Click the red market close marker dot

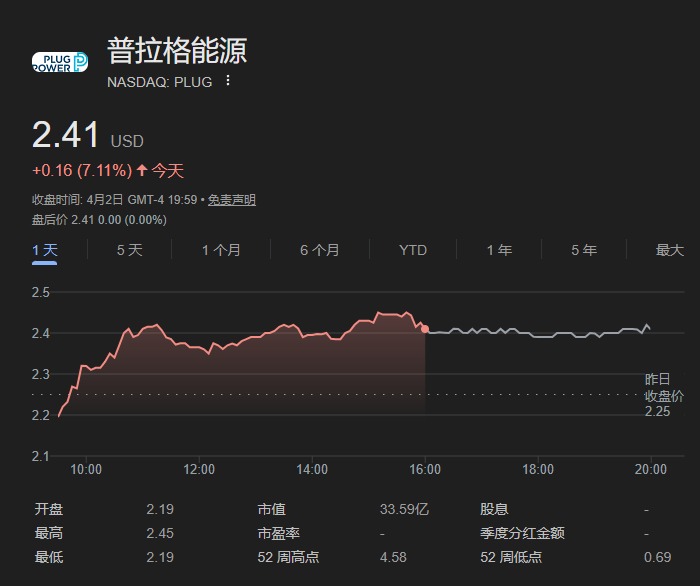click(425, 328)
